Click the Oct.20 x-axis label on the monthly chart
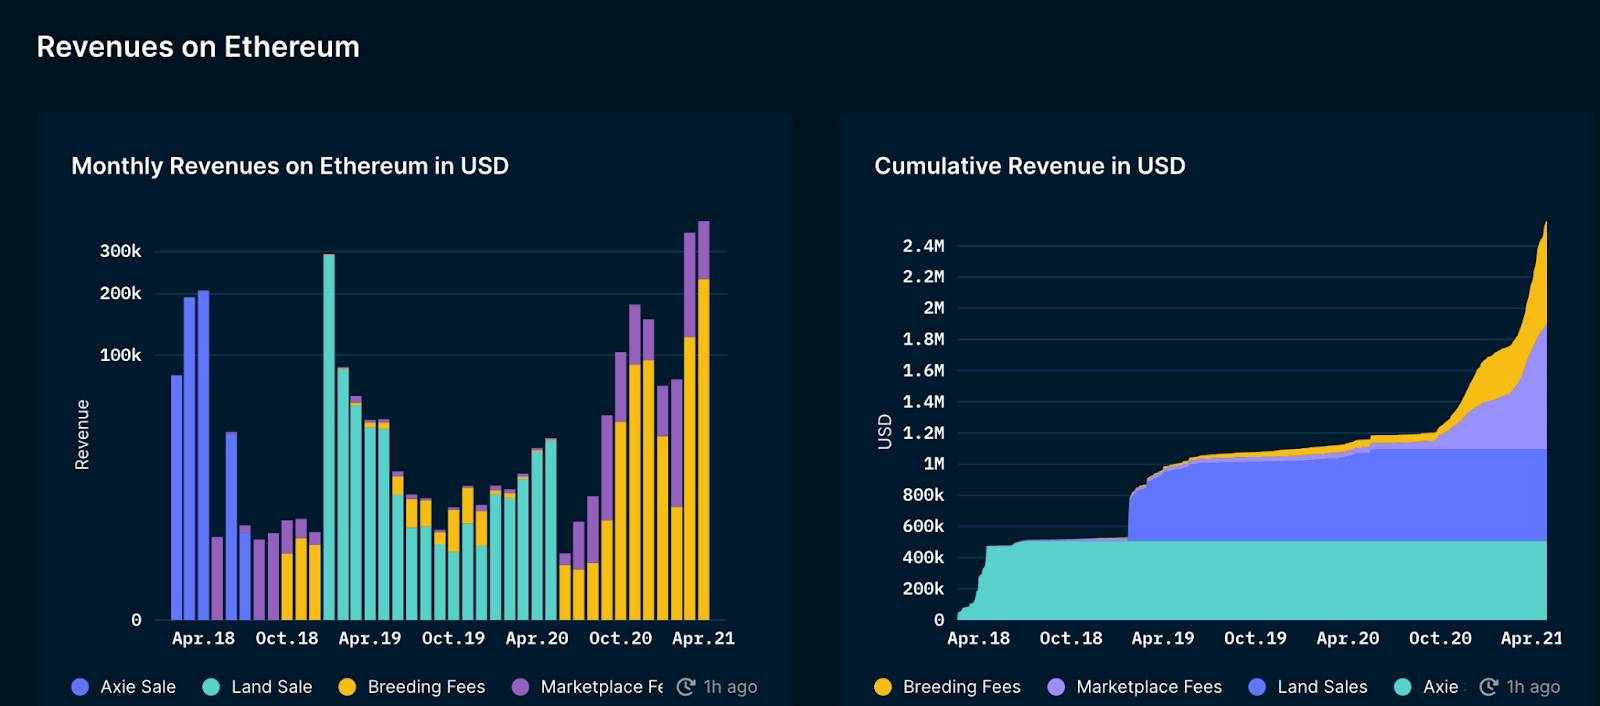The width and height of the screenshot is (1600, 706). coord(620,638)
